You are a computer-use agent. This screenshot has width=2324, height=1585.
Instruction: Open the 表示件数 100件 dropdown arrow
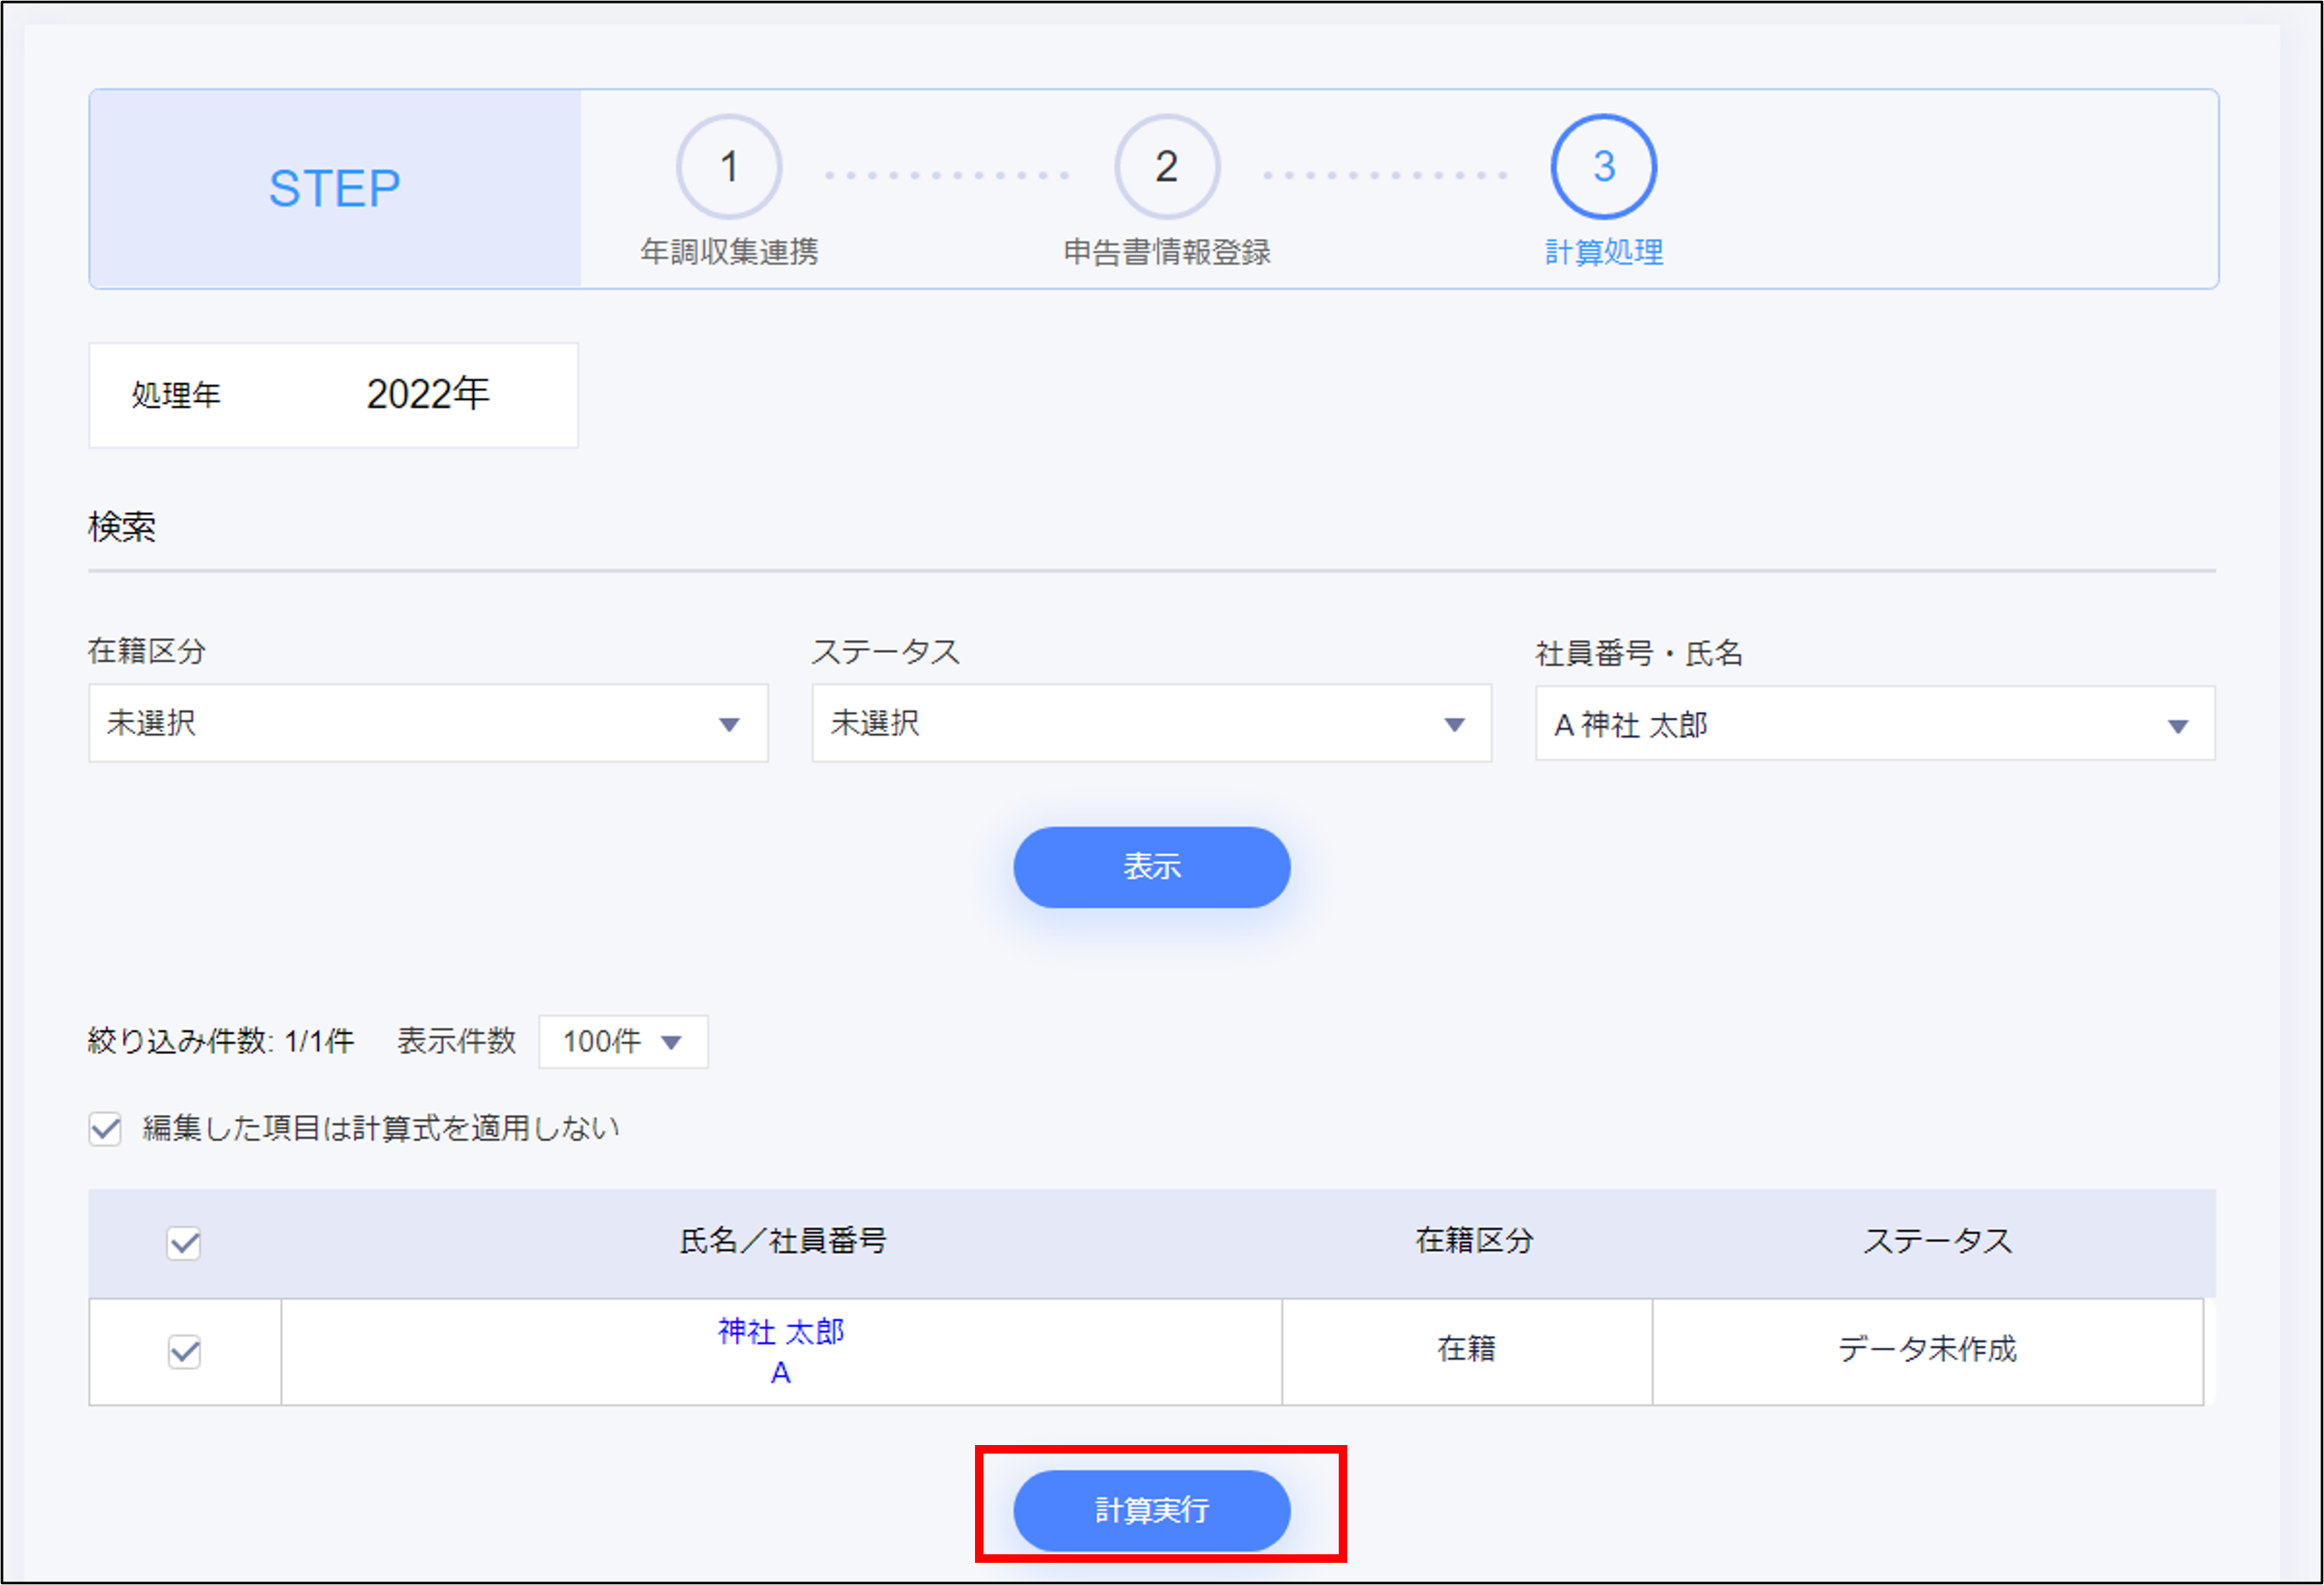tap(670, 1041)
